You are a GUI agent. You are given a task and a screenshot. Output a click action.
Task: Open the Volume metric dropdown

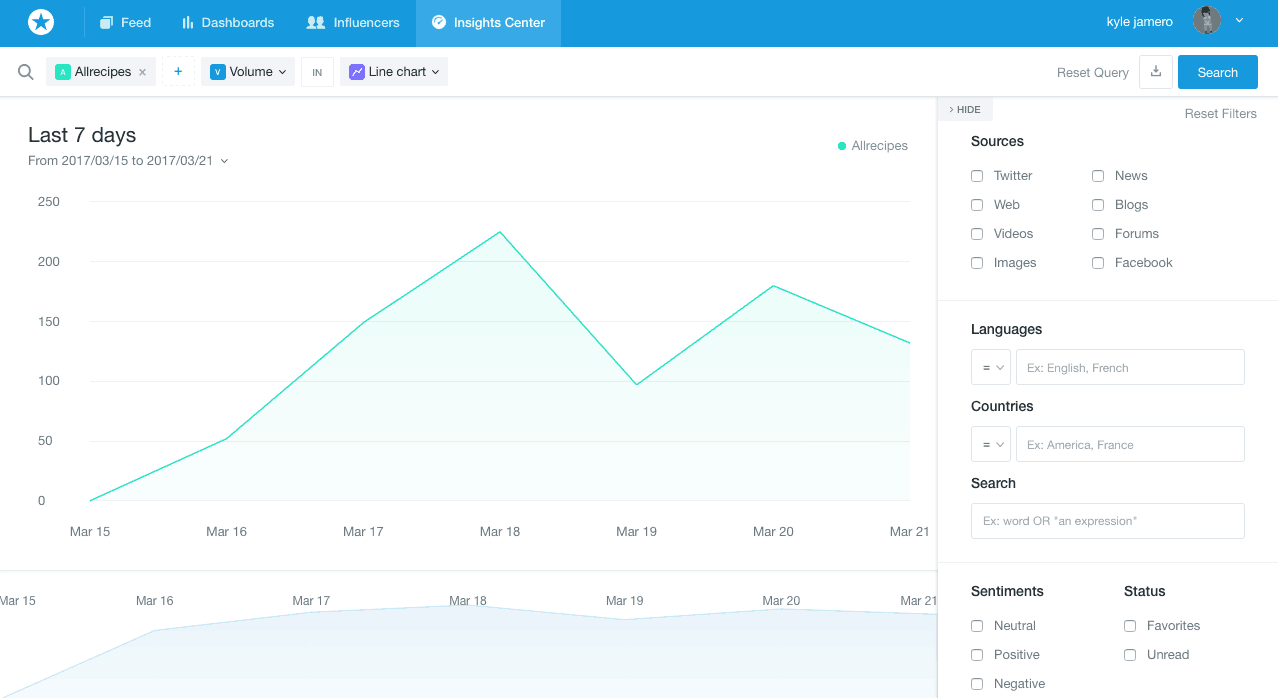pos(248,72)
